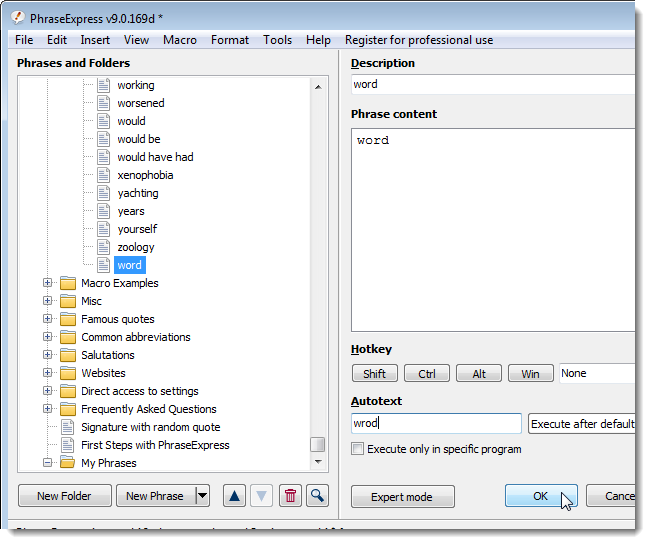Select the worsened phrase
This screenshot has height=544, width=650.
(141, 103)
